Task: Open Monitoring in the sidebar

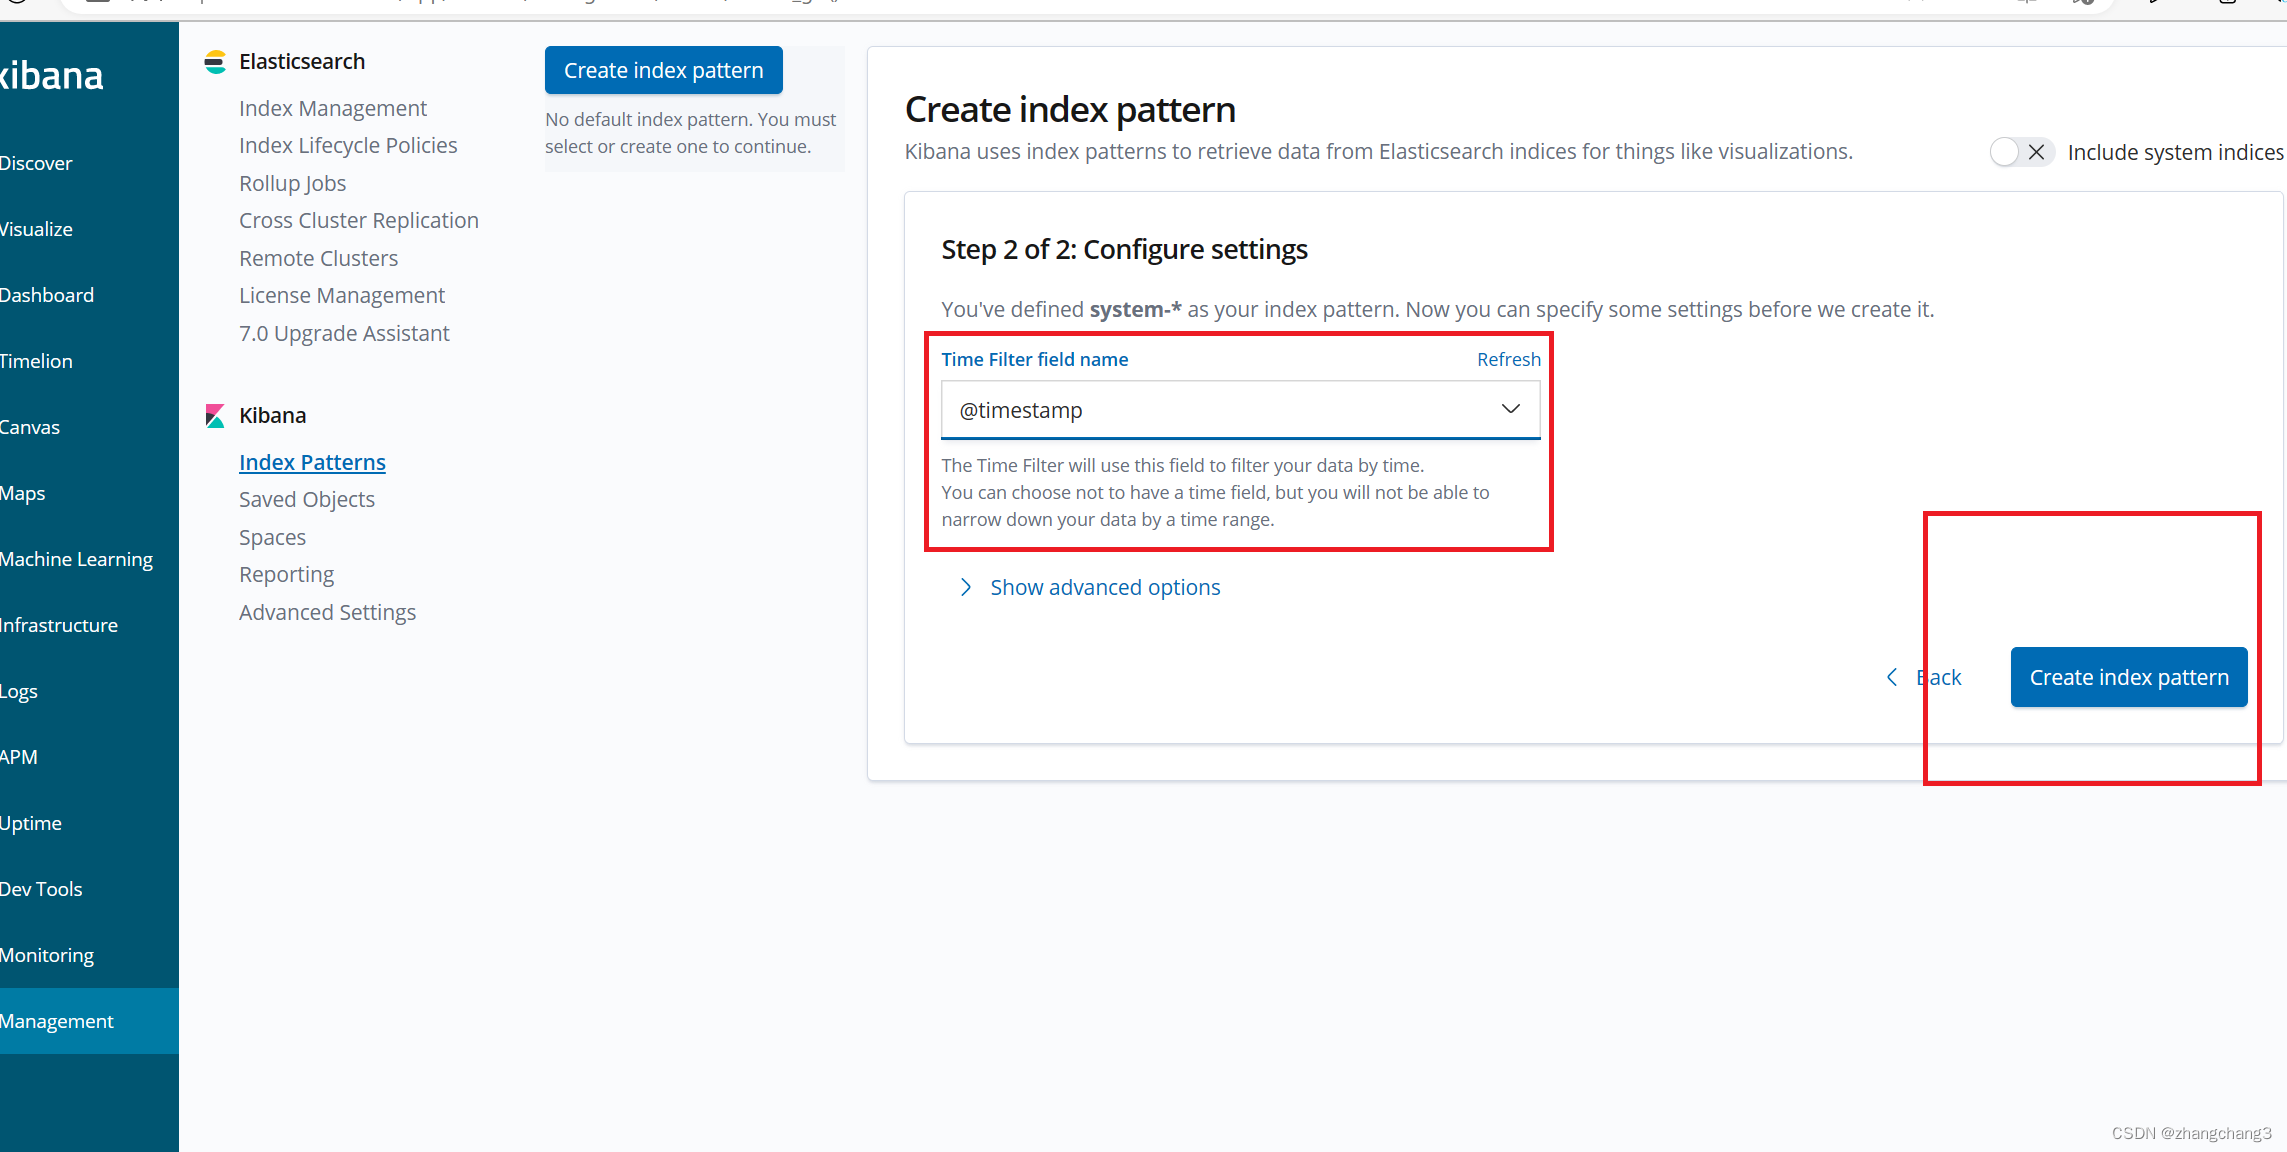Action: (47, 955)
